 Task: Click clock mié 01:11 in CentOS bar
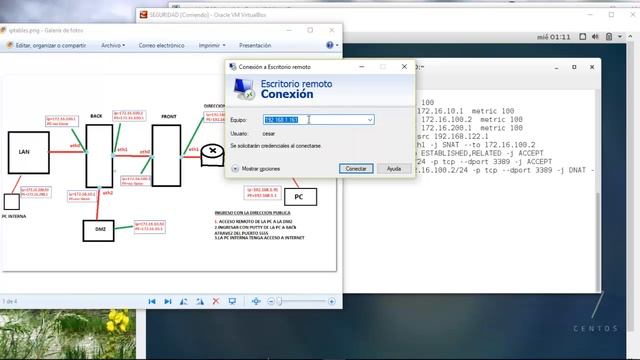pyautogui.click(x=553, y=37)
